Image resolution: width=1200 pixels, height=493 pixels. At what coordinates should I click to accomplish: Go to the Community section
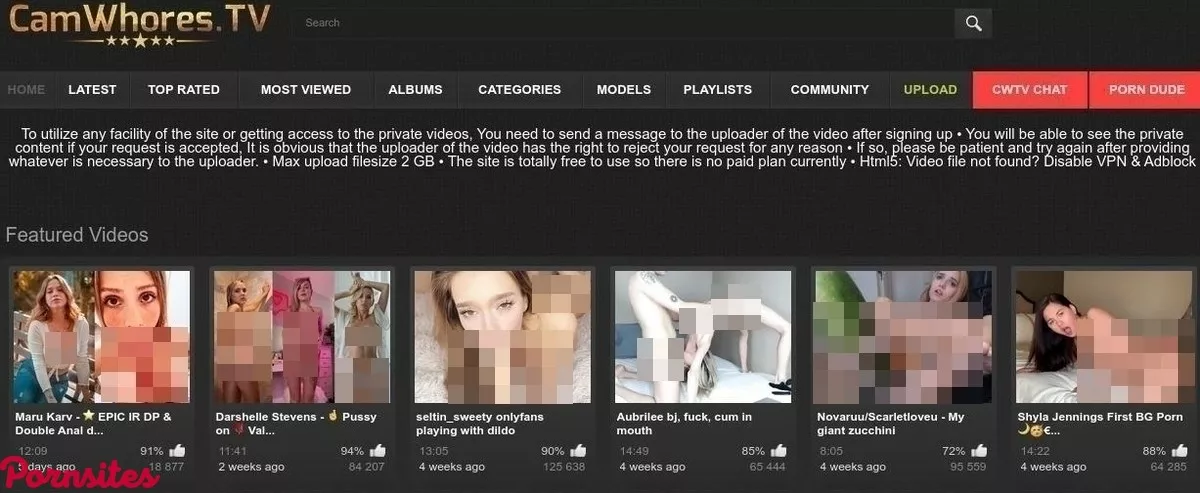tap(829, 89)
